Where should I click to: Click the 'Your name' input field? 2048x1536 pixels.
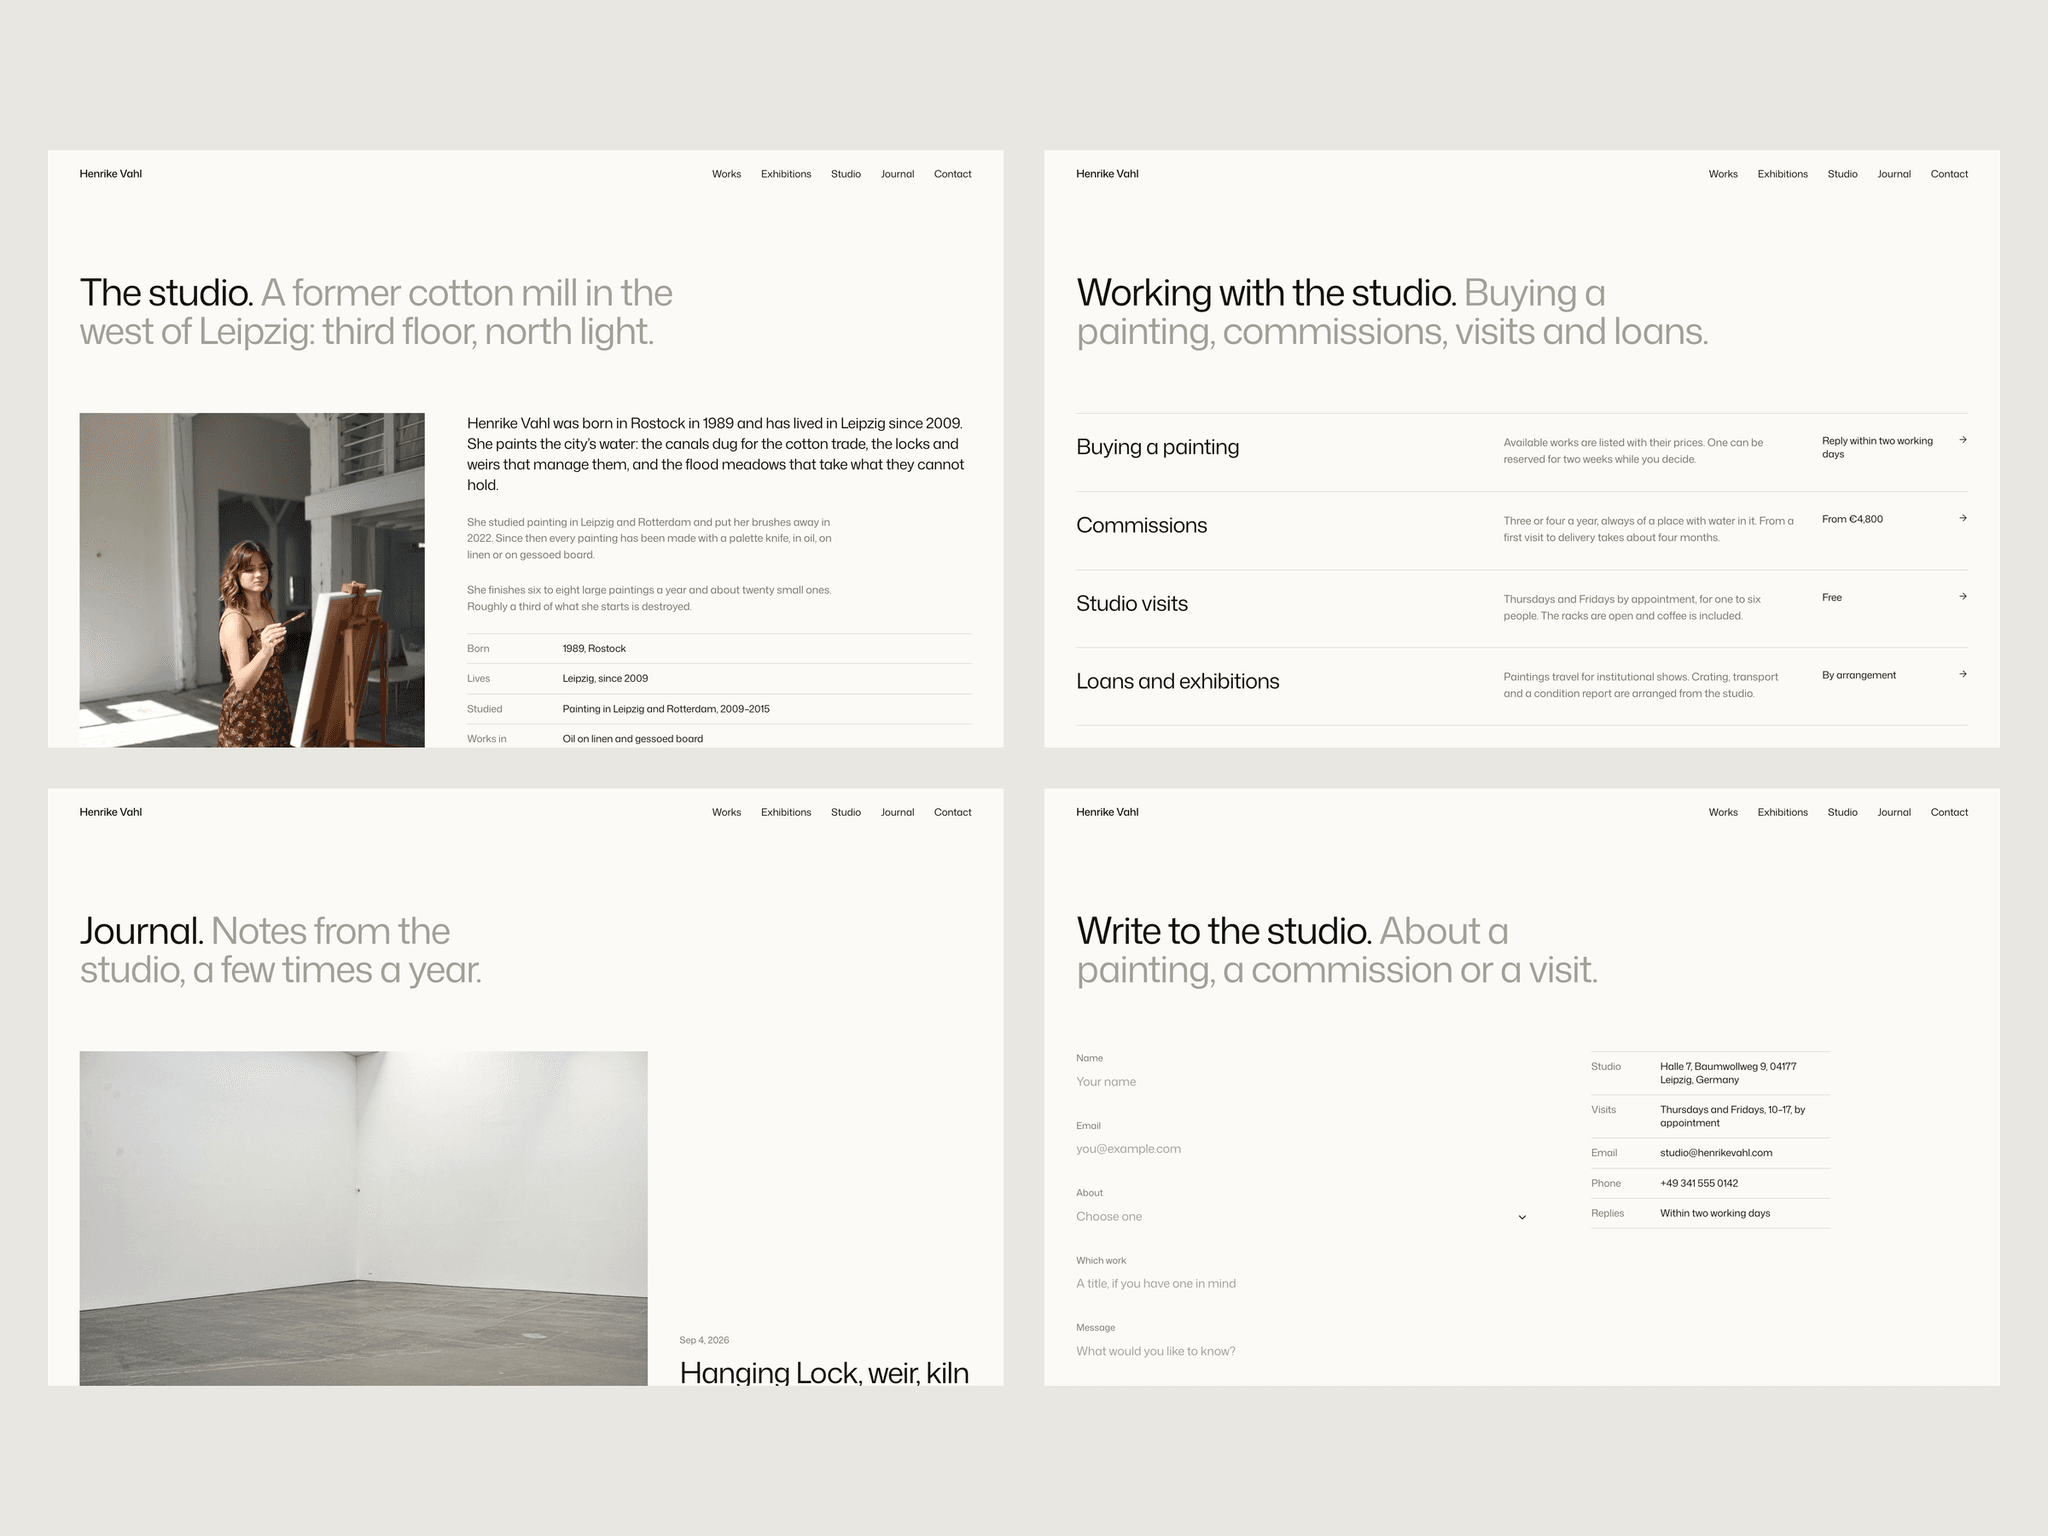click(x=1301, y=1082)
